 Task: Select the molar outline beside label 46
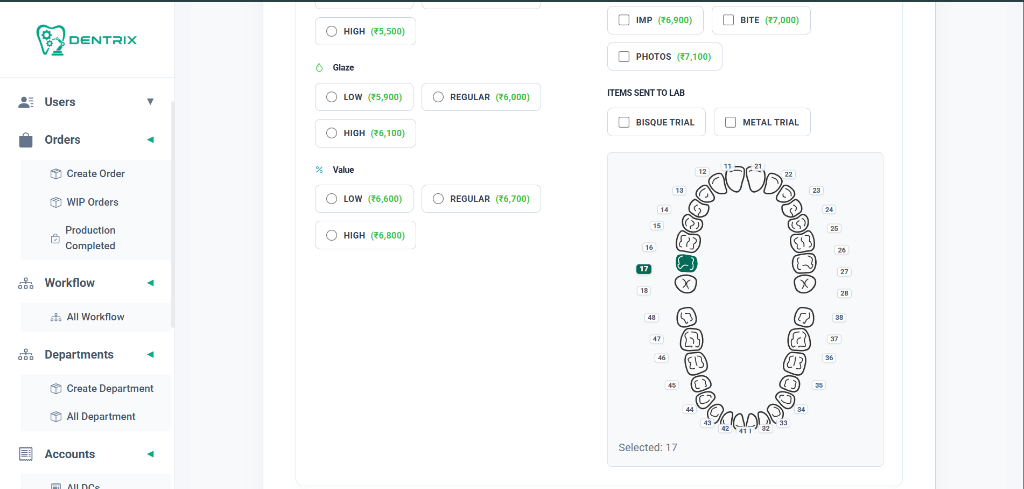pyautogui.click(x=697, y=362)
